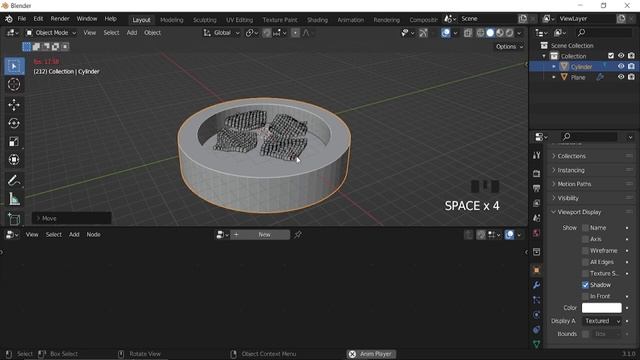The height and width of the screenshot is (360, 640).
Task: Enable the All Edges checkbox
Action: click(585, 262)
